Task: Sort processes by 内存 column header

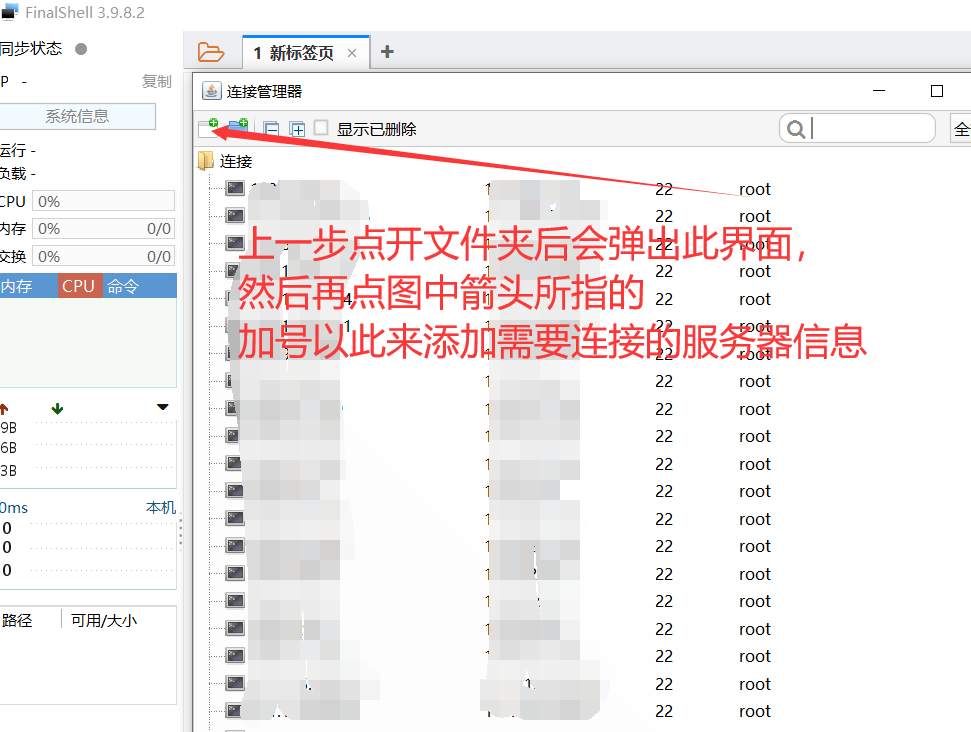Action: click(x=18, y=286)
